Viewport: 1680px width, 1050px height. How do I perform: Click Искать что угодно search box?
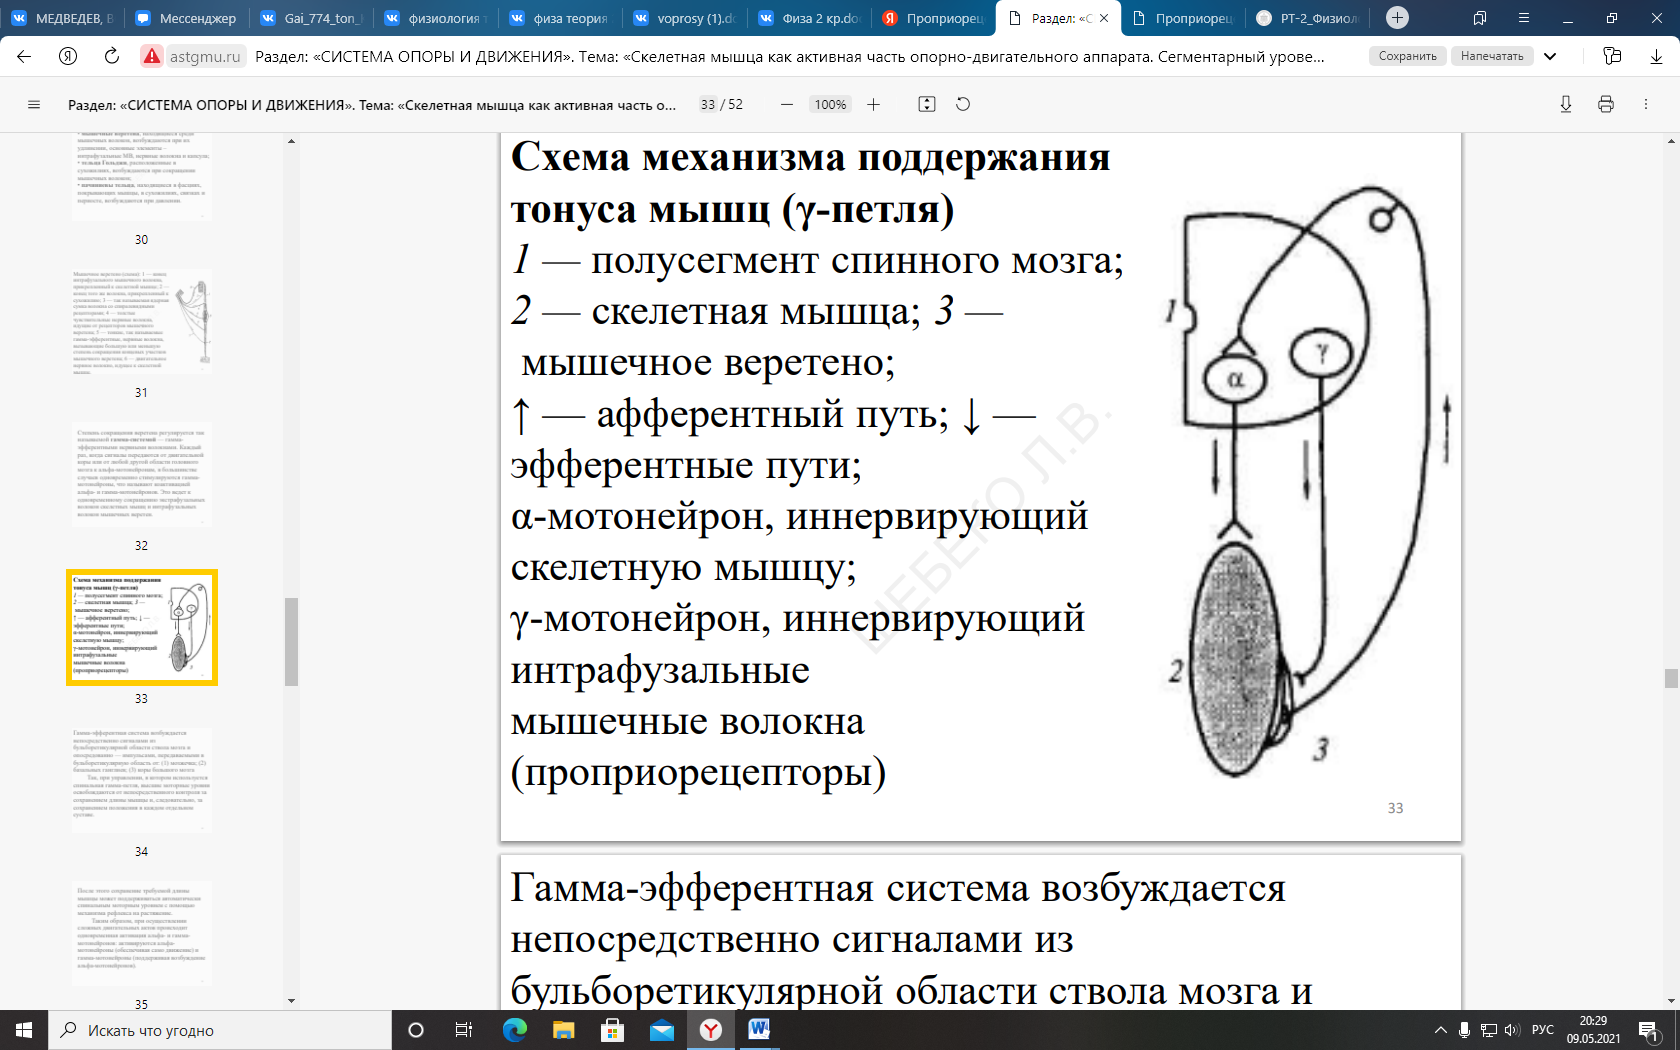[x=220, y=1030]
